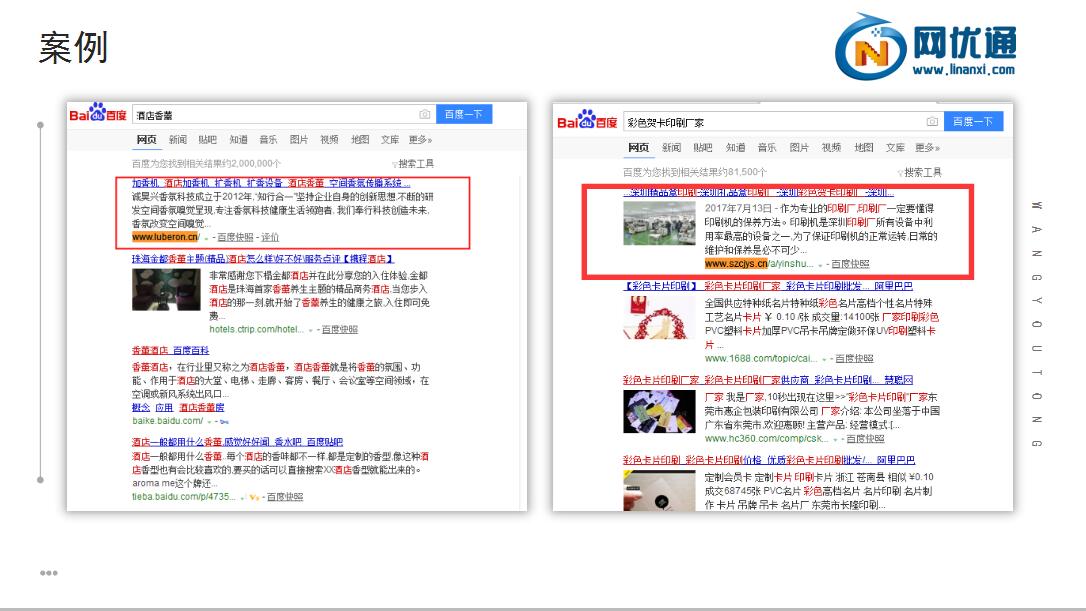Open dropdown arrow after baike.baidu.com URL
The image size is (1086, 611).
click(210, 422)
